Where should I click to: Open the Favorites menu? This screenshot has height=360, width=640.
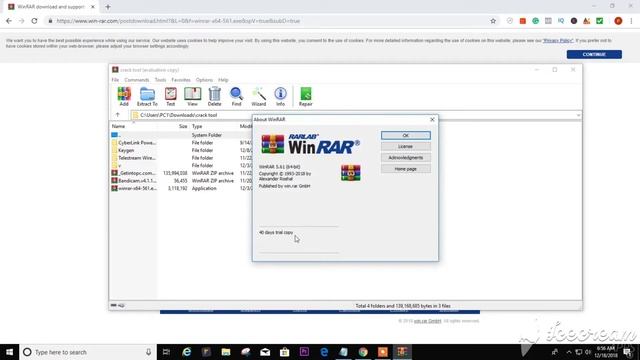181,80
